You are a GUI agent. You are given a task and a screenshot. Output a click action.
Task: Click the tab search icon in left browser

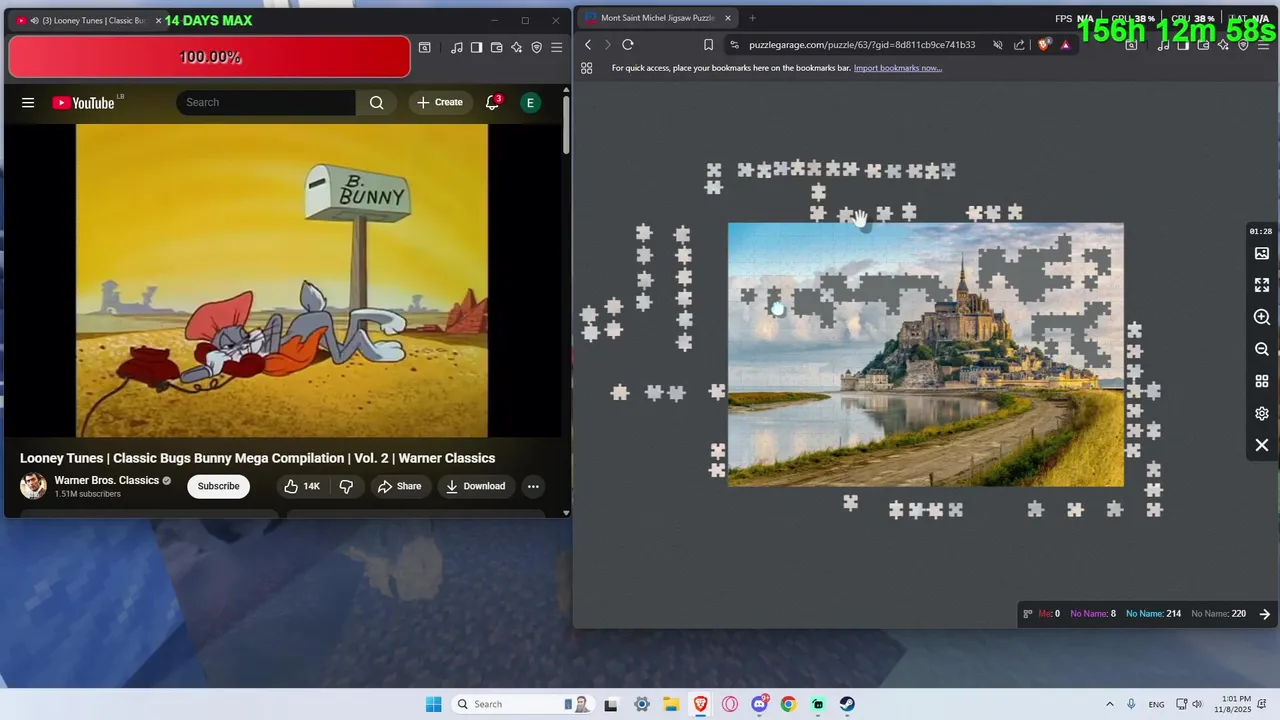(x=425, y=47)
